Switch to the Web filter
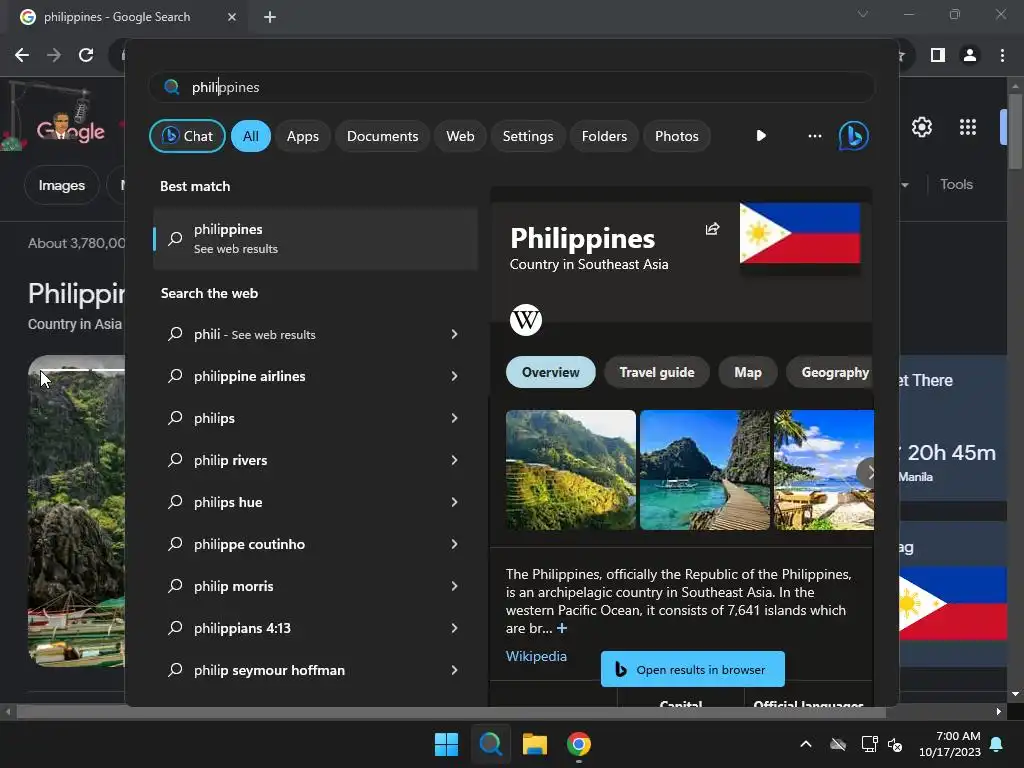This screenshot has height=768, width=1024. point(460,136)
